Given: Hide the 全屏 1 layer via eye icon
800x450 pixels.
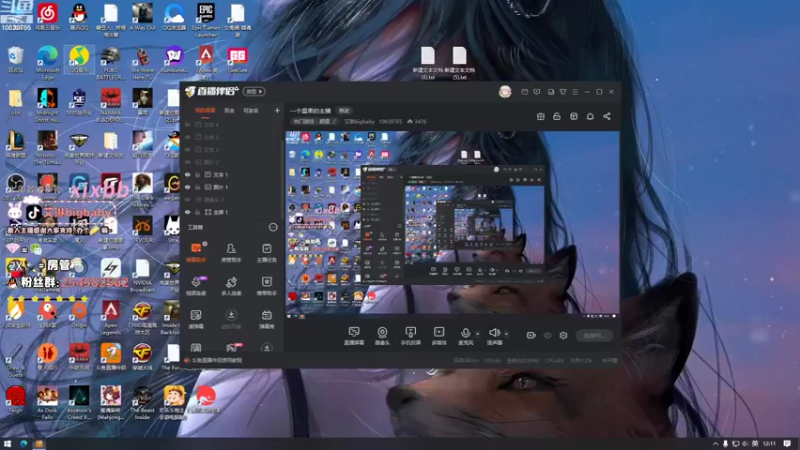Looking at the screenshot, I should [x=188, y=212].
